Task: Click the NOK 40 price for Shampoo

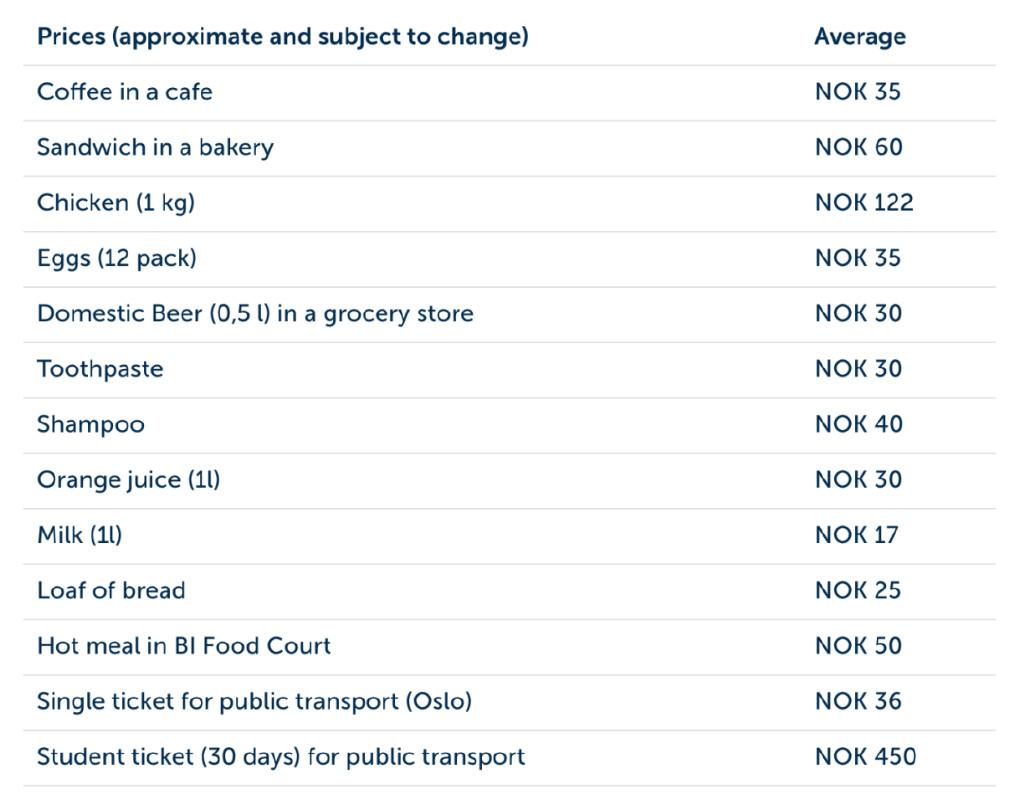Action: click(x=858, y=424)
